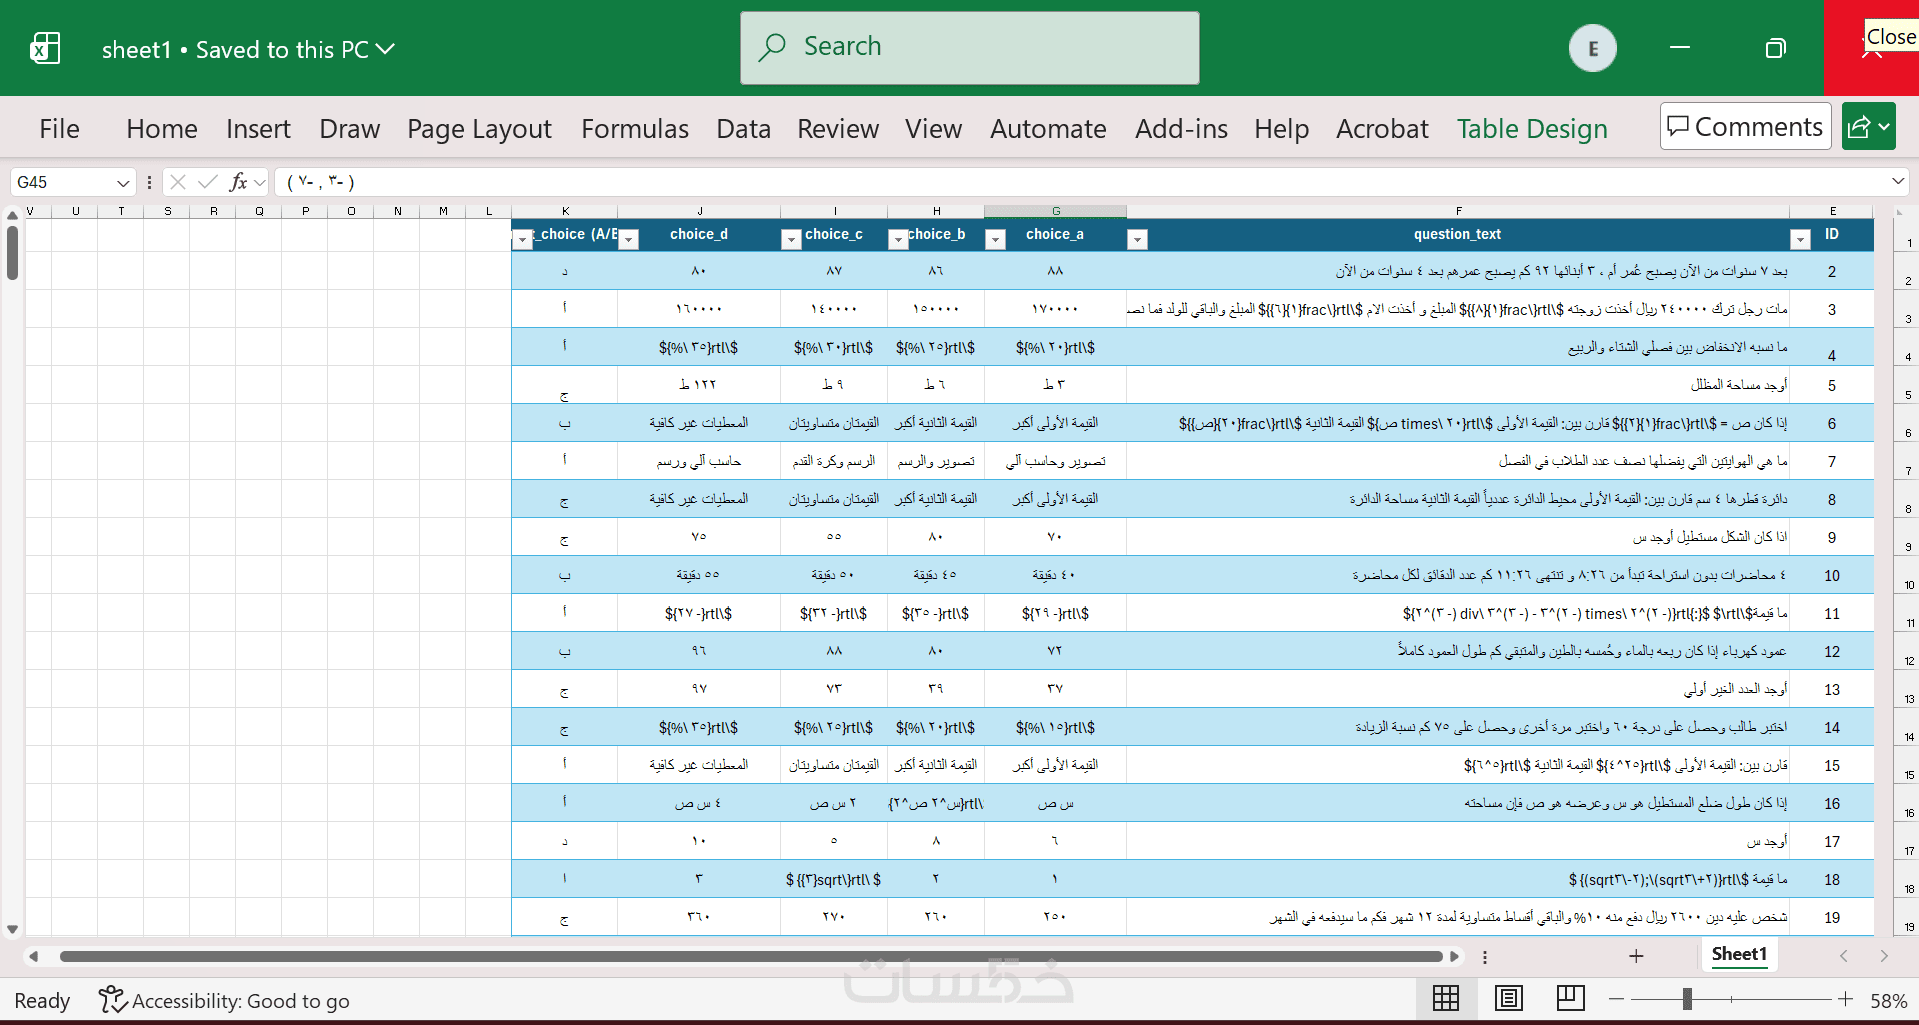Screen dimensions: 1919x1025
Task: Go to next sheet tab with the arrow
Action: 1884,956
